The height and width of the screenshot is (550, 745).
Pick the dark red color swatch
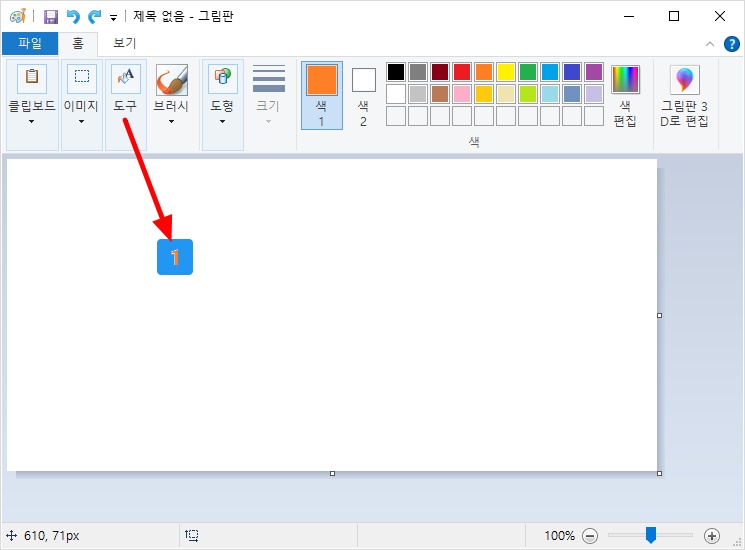tap(440, 72)
